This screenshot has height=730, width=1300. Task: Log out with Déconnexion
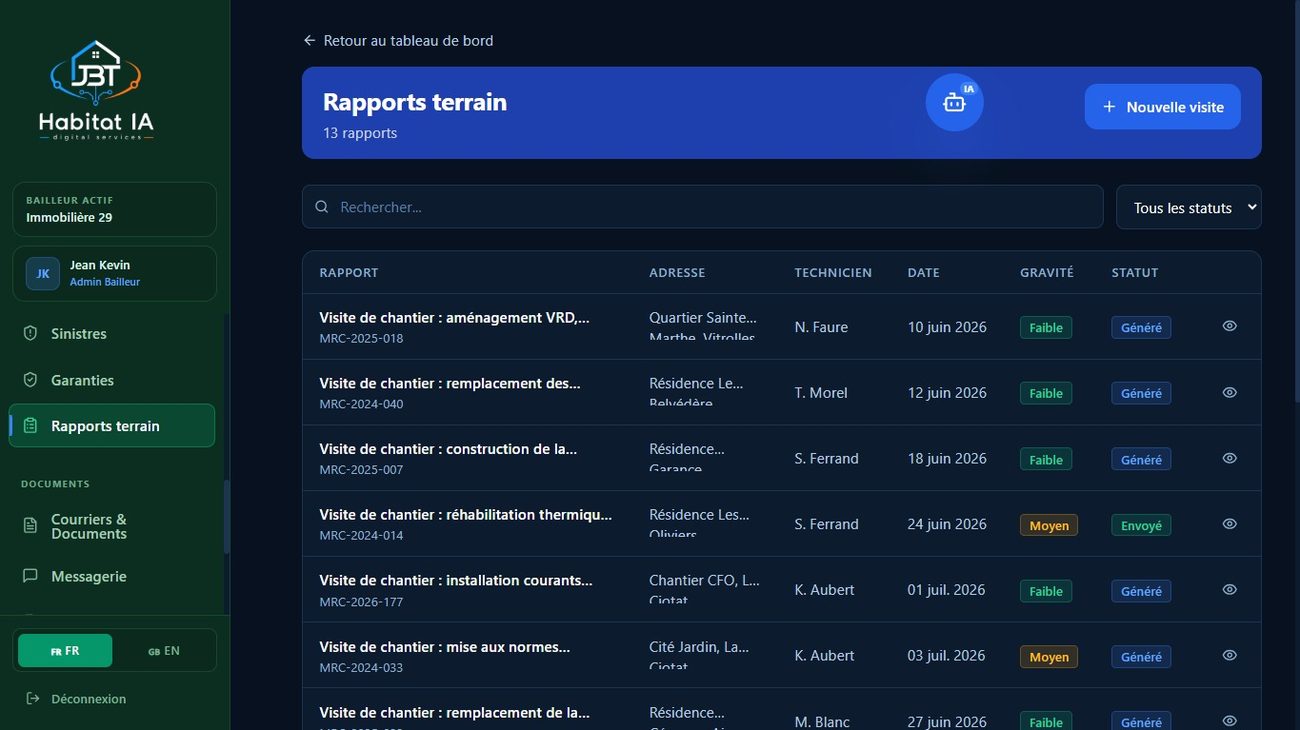[76, 699]
